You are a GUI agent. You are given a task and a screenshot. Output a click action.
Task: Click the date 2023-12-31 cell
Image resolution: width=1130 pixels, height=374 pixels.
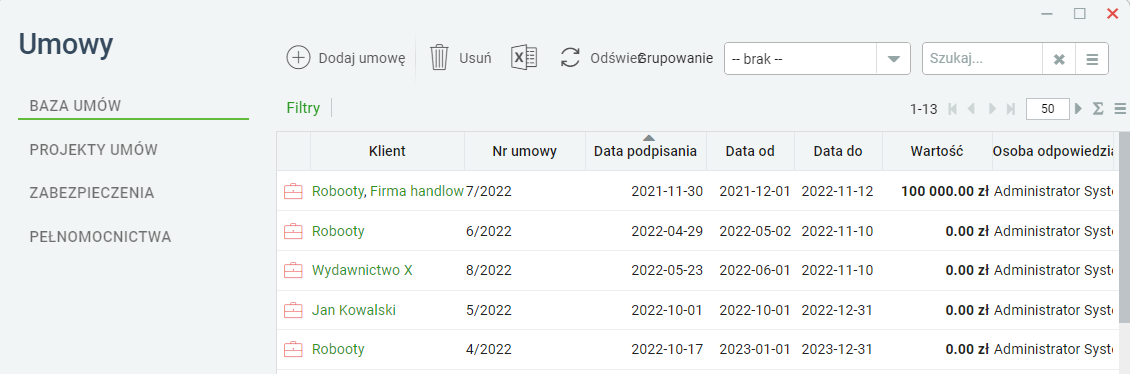click(x=837, y=349)
